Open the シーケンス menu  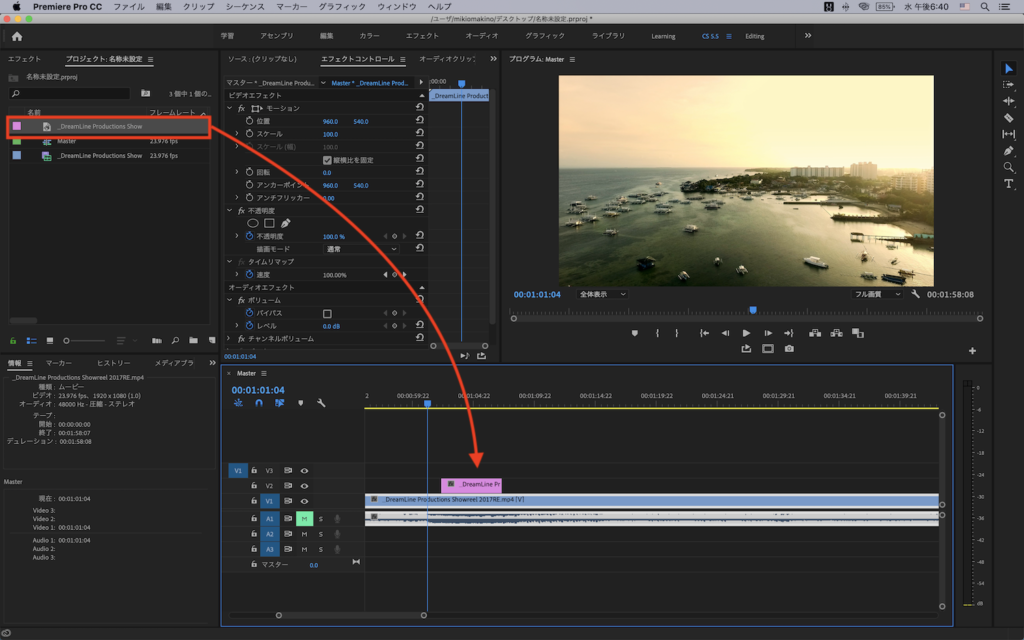coord(245,6)
